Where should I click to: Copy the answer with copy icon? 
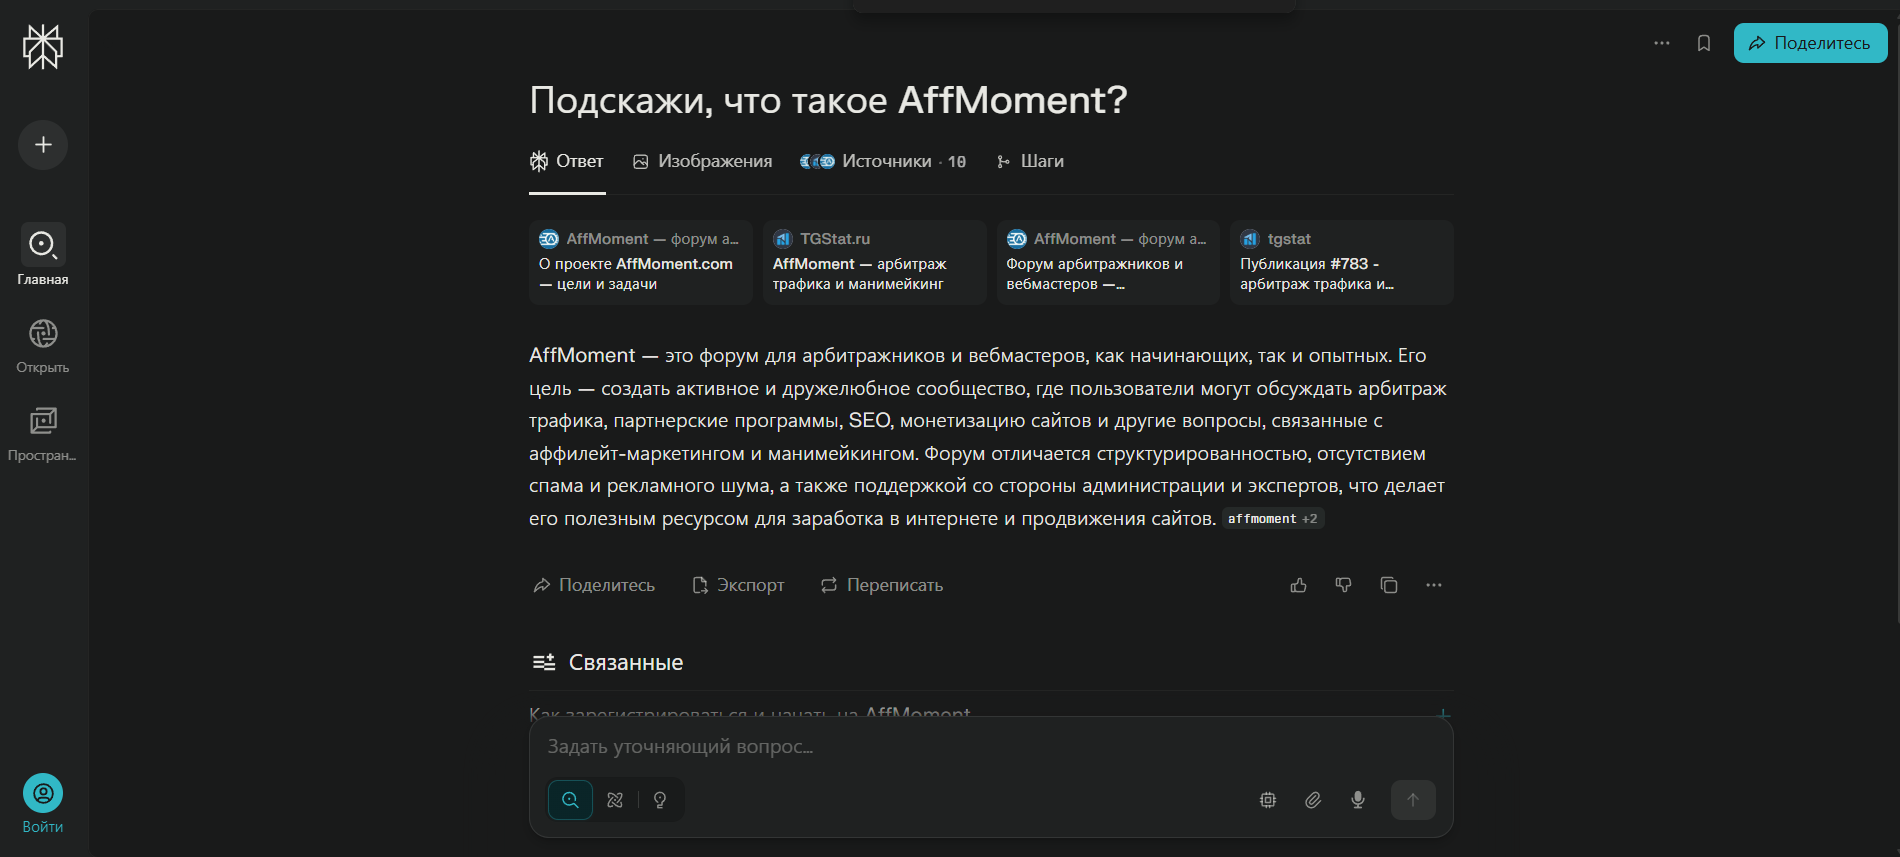point(1389,585)
